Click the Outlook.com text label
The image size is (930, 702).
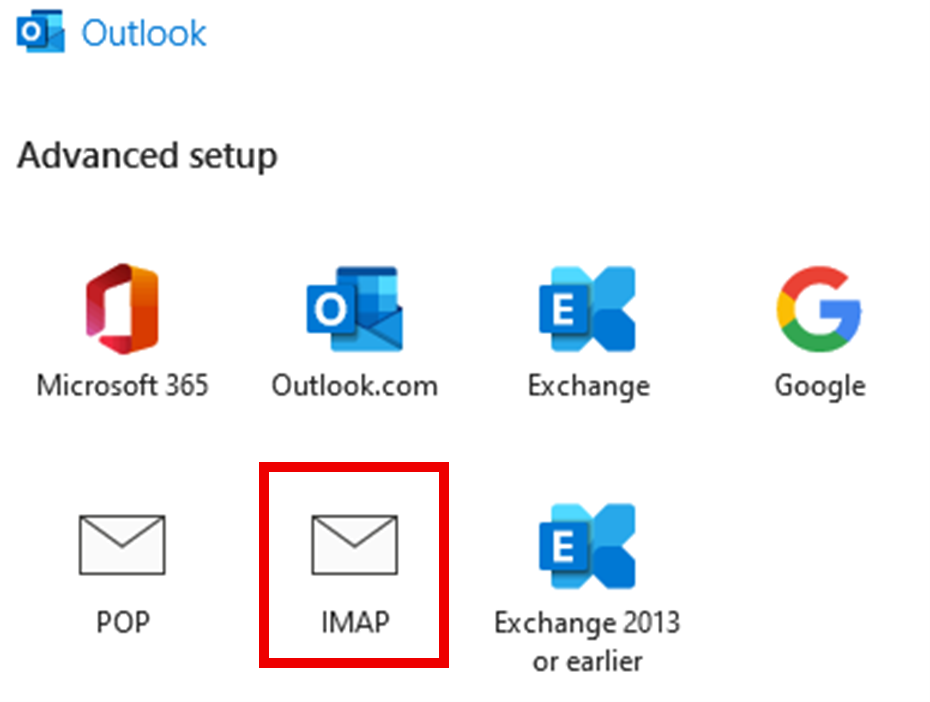point(355,385)
